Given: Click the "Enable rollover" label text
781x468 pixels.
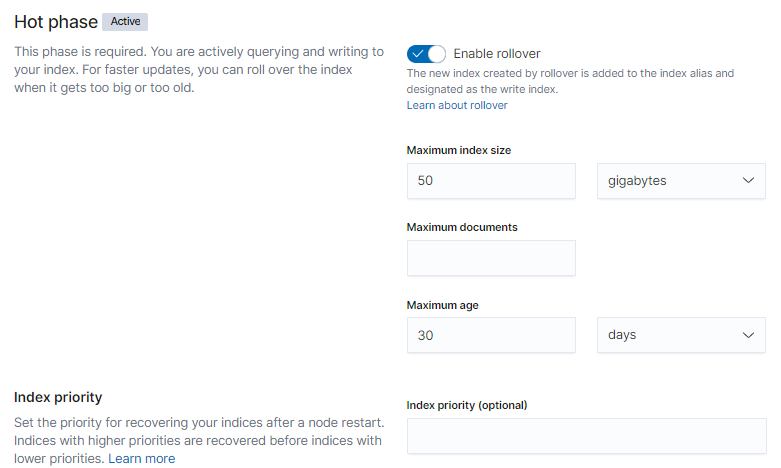Looking at the screenshot, I should (497, 54).
